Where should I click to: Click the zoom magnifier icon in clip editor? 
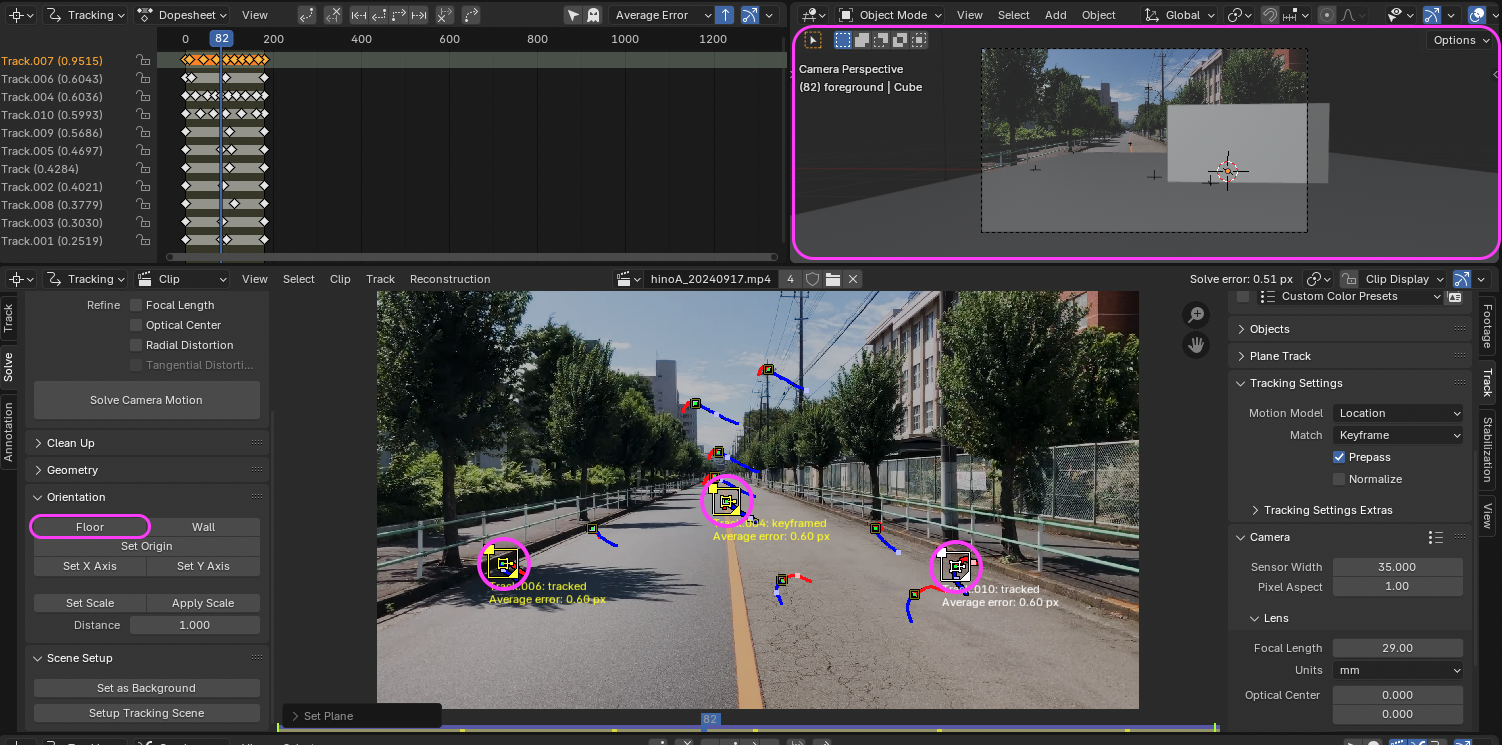(1196, 315)
